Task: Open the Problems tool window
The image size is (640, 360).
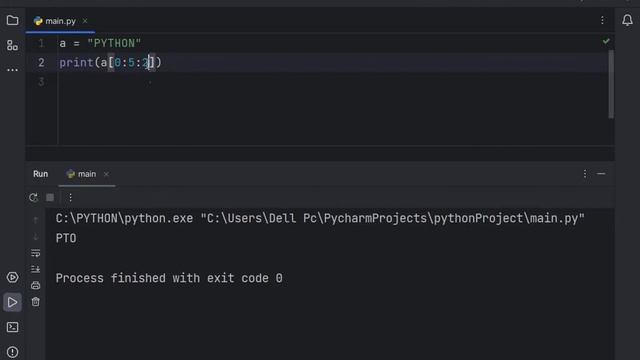Action: tap(12, 352)
